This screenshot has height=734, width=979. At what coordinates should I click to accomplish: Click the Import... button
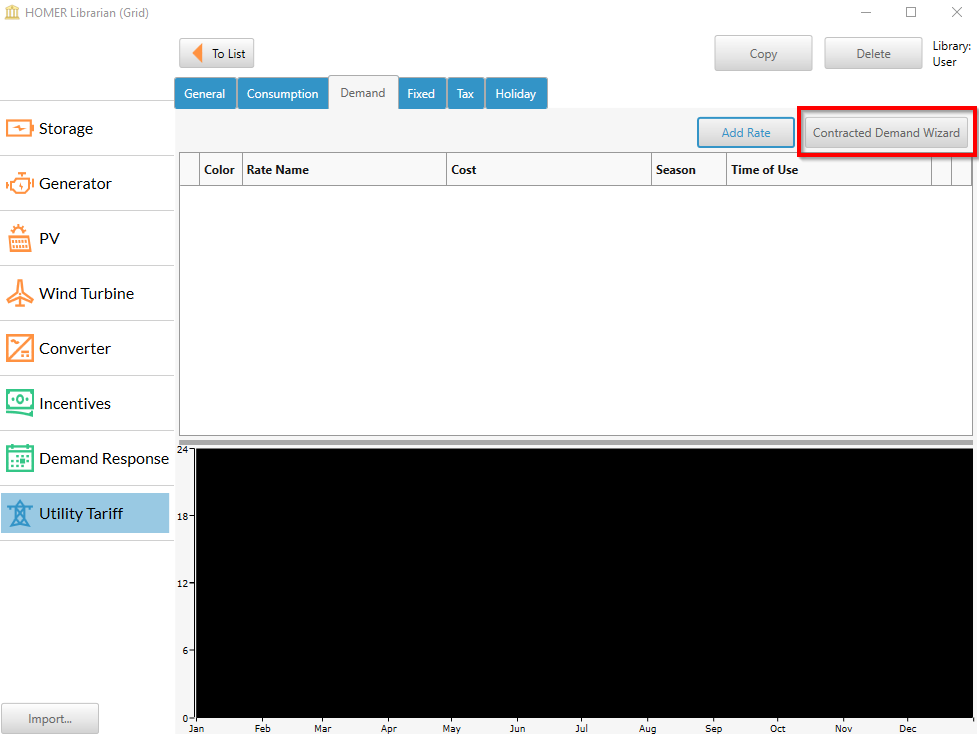click(50, 718)
